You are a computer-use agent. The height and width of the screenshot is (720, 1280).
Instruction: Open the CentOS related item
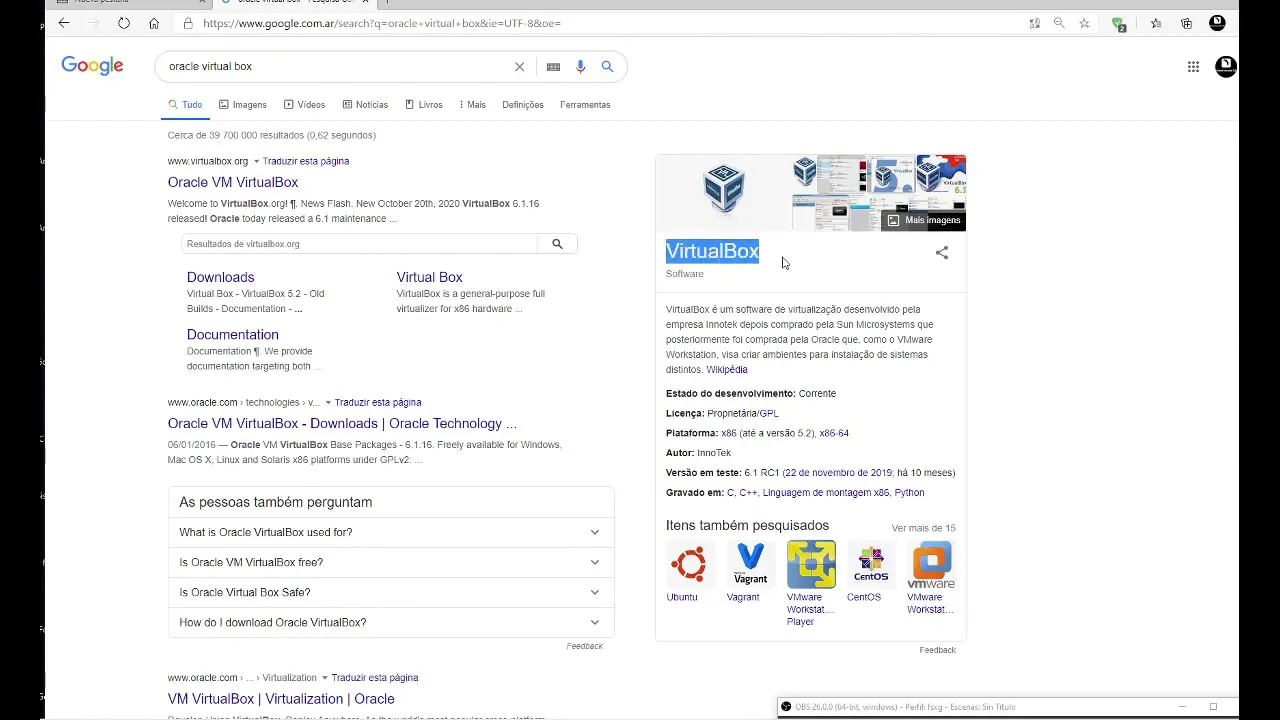pos(871,572)
